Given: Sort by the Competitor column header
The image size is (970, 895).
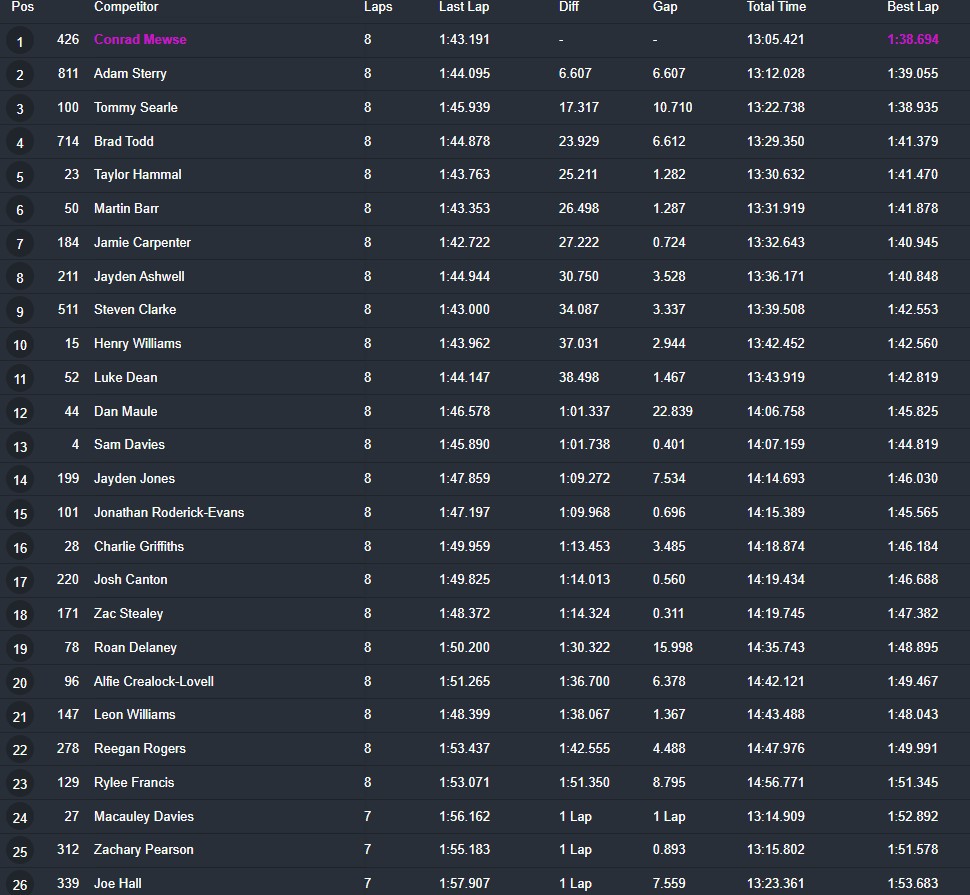Looking at the screenshot, I should click(126, 7).
